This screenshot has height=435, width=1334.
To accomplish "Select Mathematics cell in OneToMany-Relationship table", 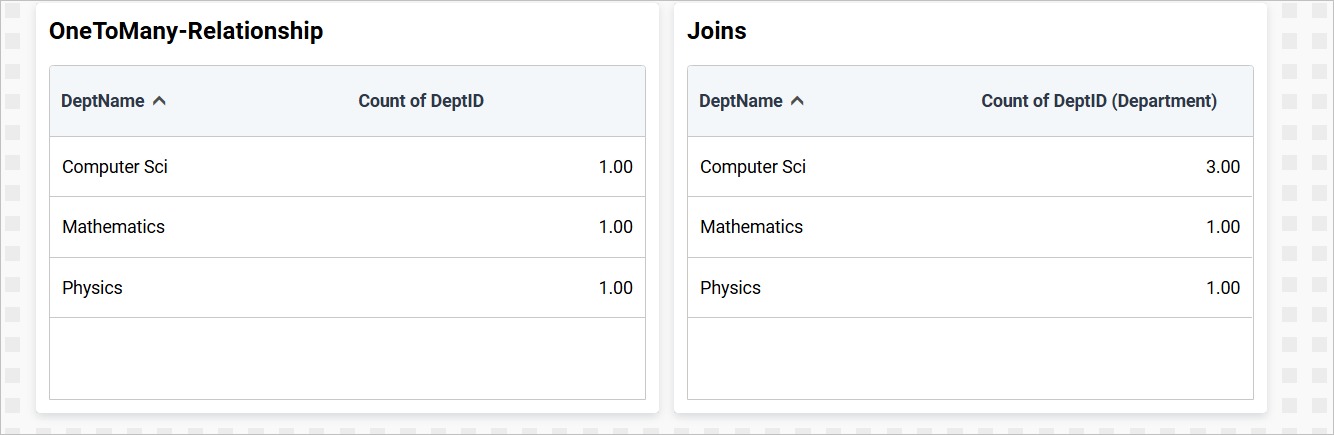I will click(113, 227).
